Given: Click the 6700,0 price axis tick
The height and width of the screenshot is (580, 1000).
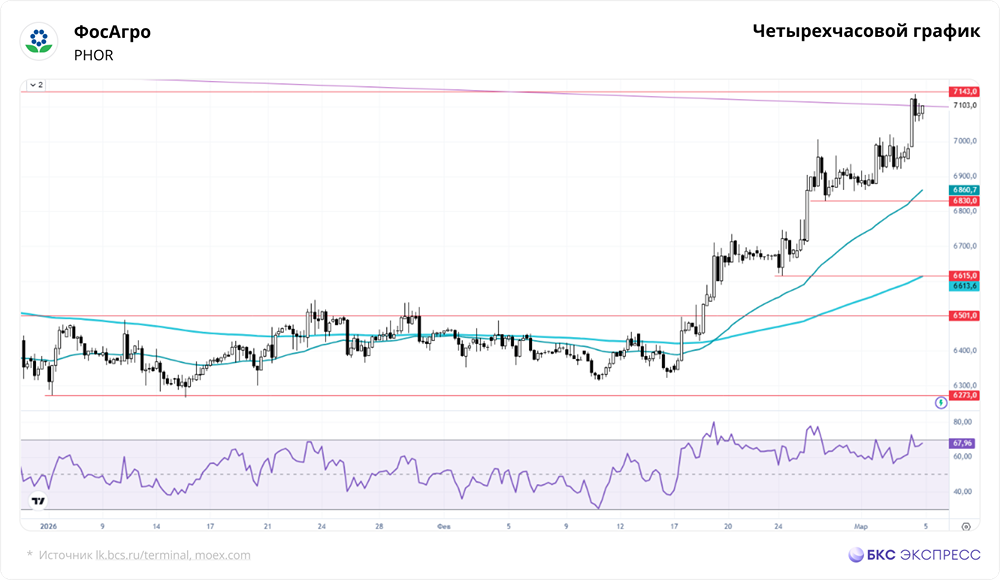Looking at the screenshot, I should (x=964, y=246).
